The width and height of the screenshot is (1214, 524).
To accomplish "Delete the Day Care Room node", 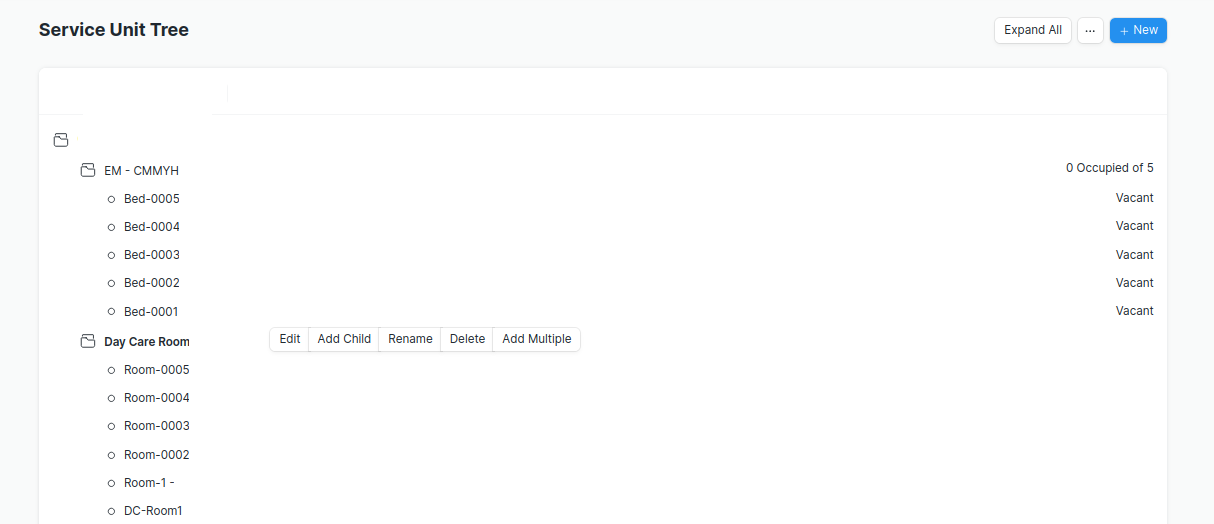I will (467, 339).
